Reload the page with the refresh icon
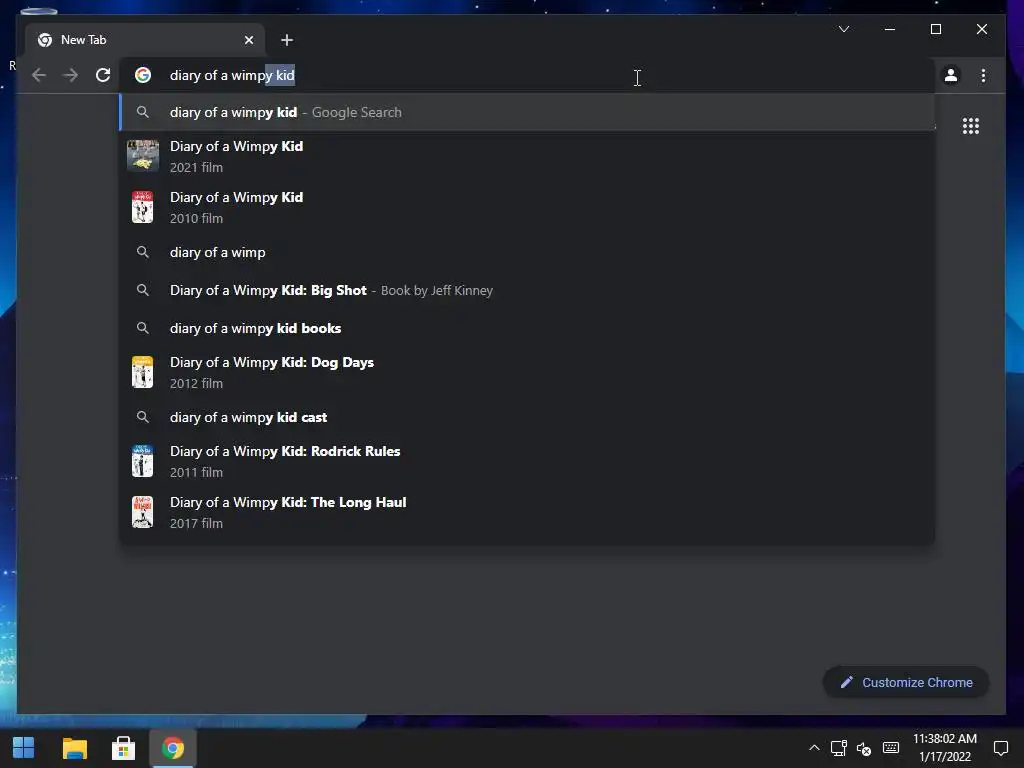The image size is (1024, 768). [103, 75]
